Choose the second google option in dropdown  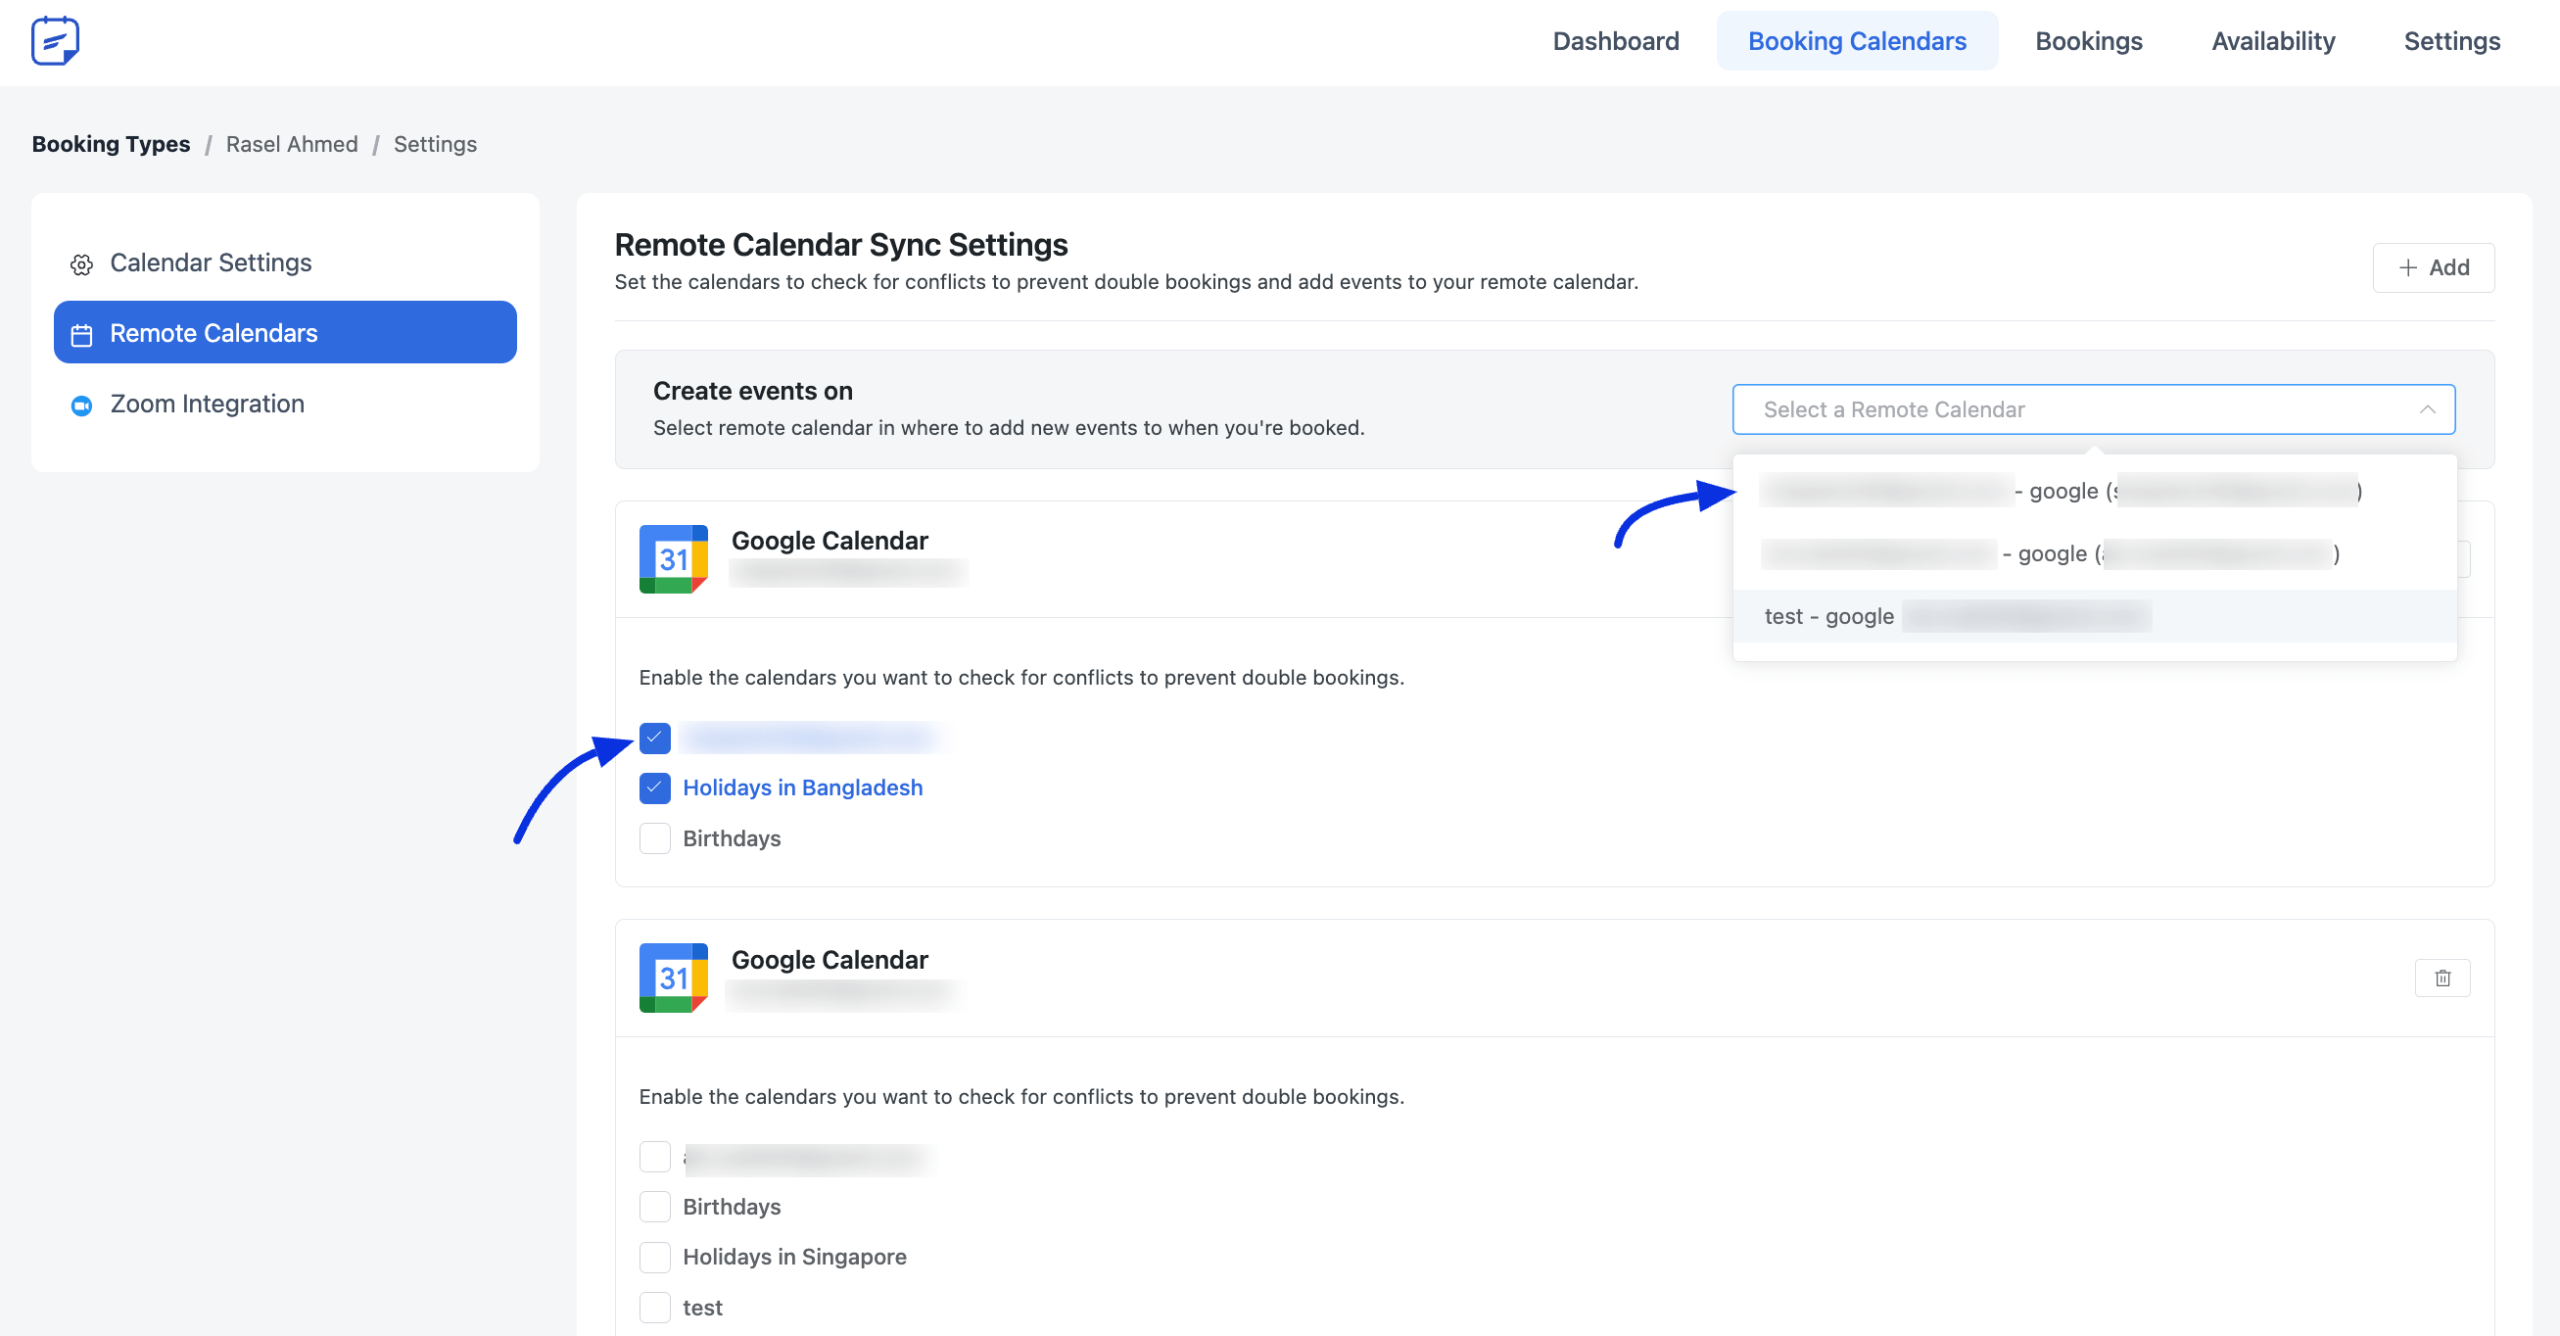[2094, 553]
